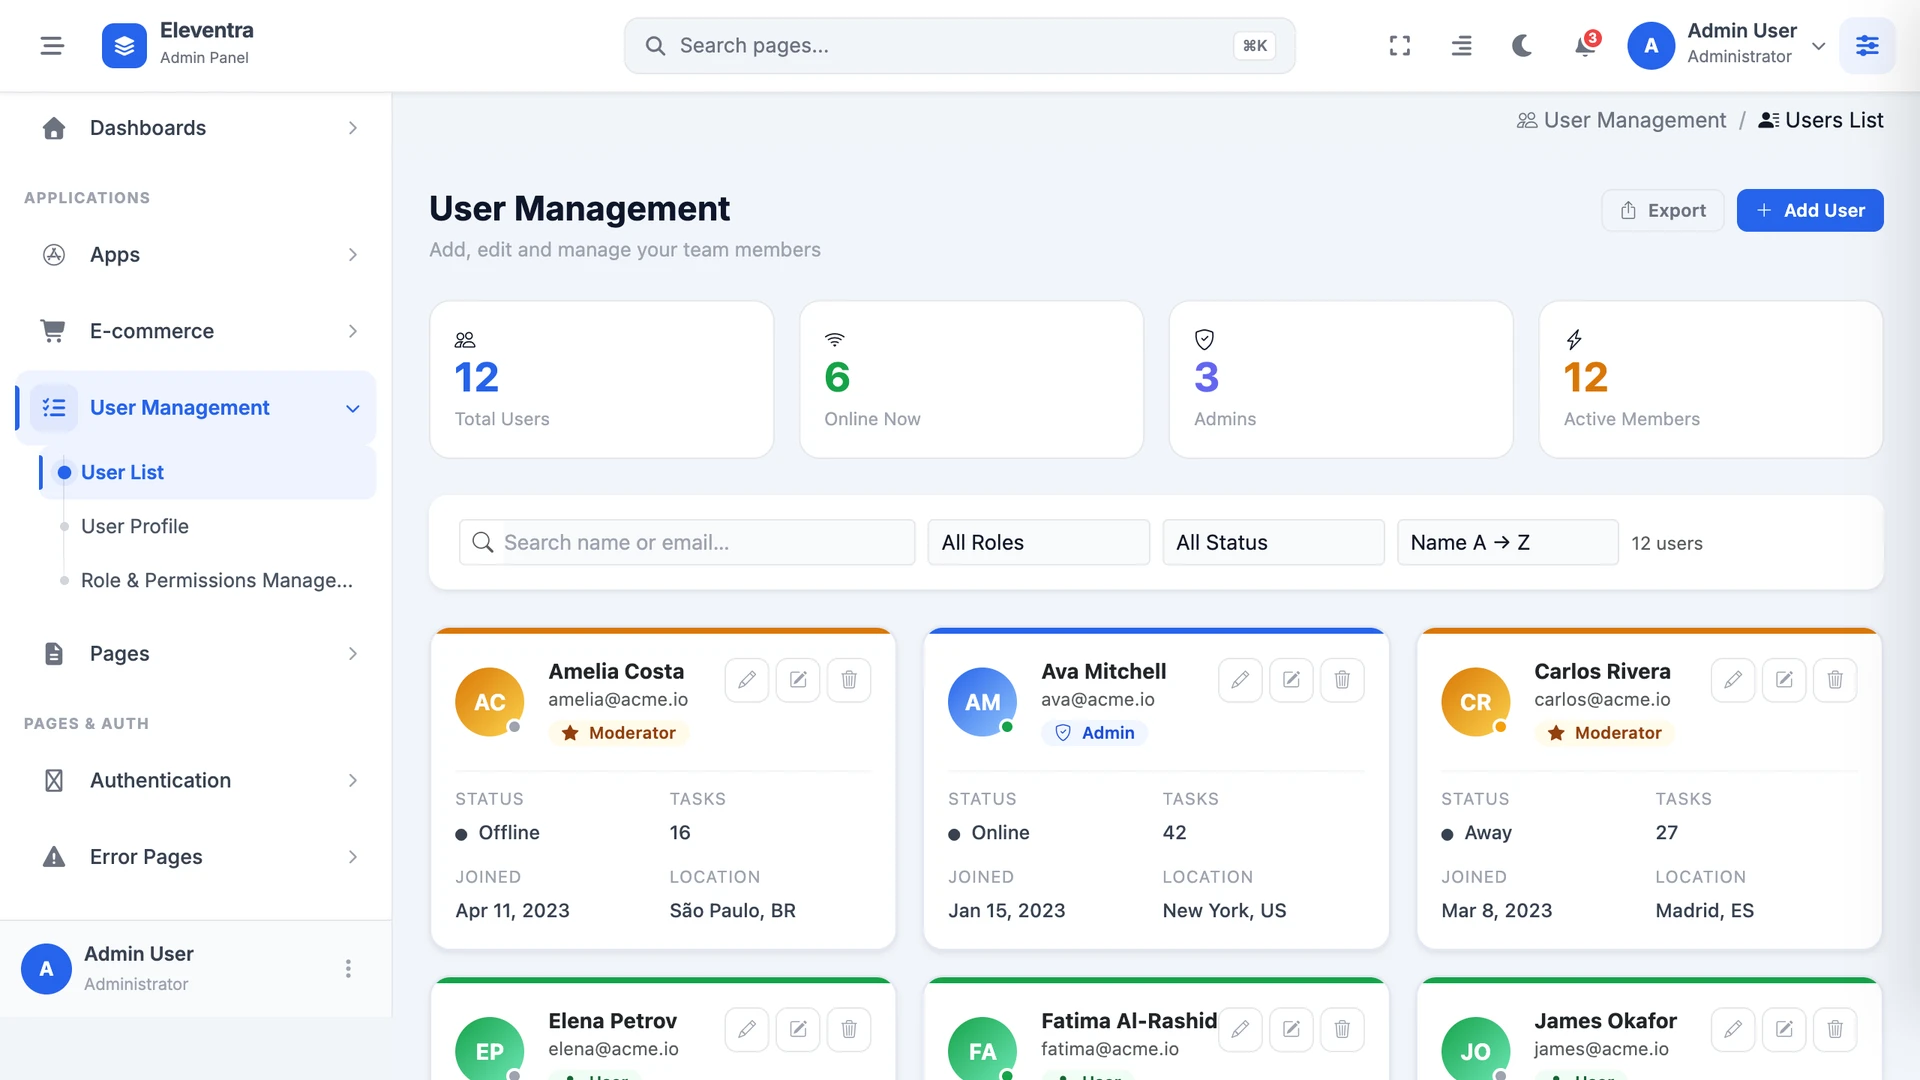
Task: Click pencil edit icon on Amelia Costa card
Action: click(x=747, y=680)
